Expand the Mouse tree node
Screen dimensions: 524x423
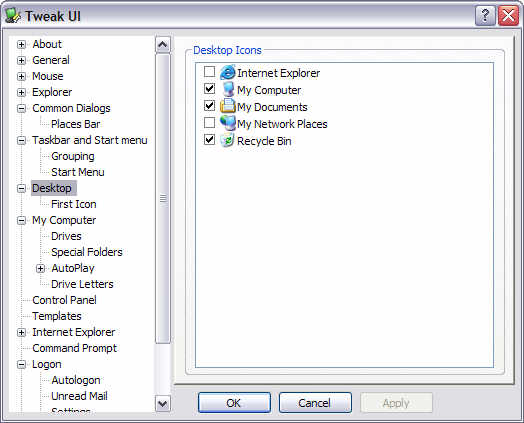click(x=21, y=77)
